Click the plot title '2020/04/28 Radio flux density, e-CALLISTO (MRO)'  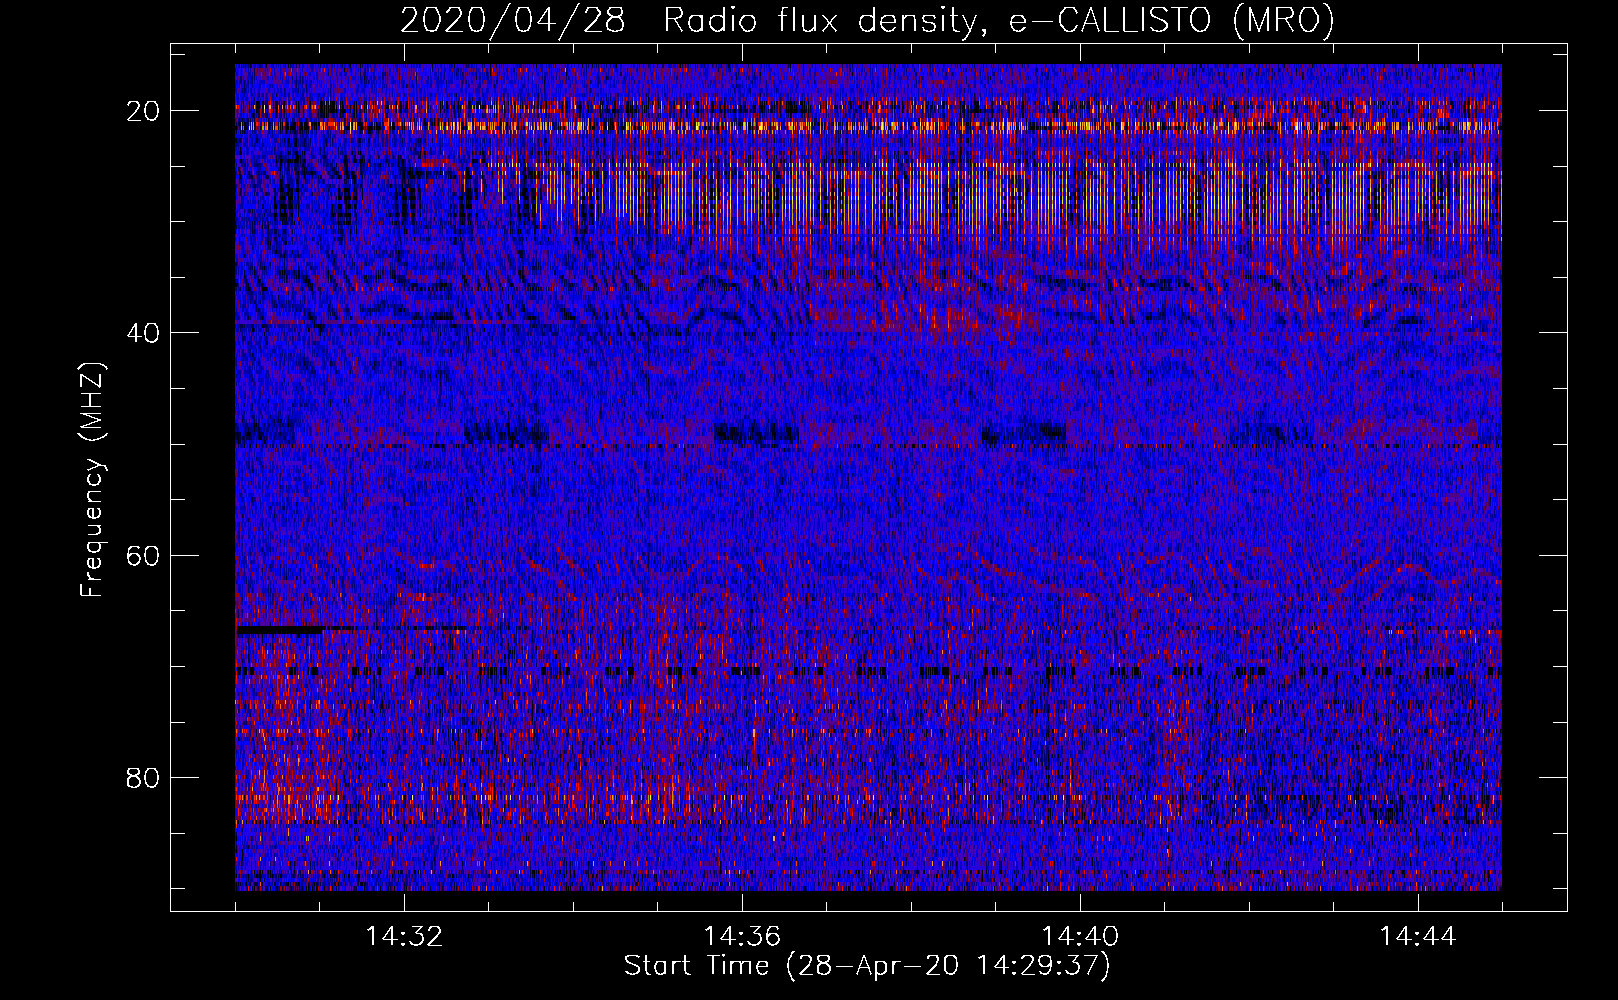(x=867, y=20)
